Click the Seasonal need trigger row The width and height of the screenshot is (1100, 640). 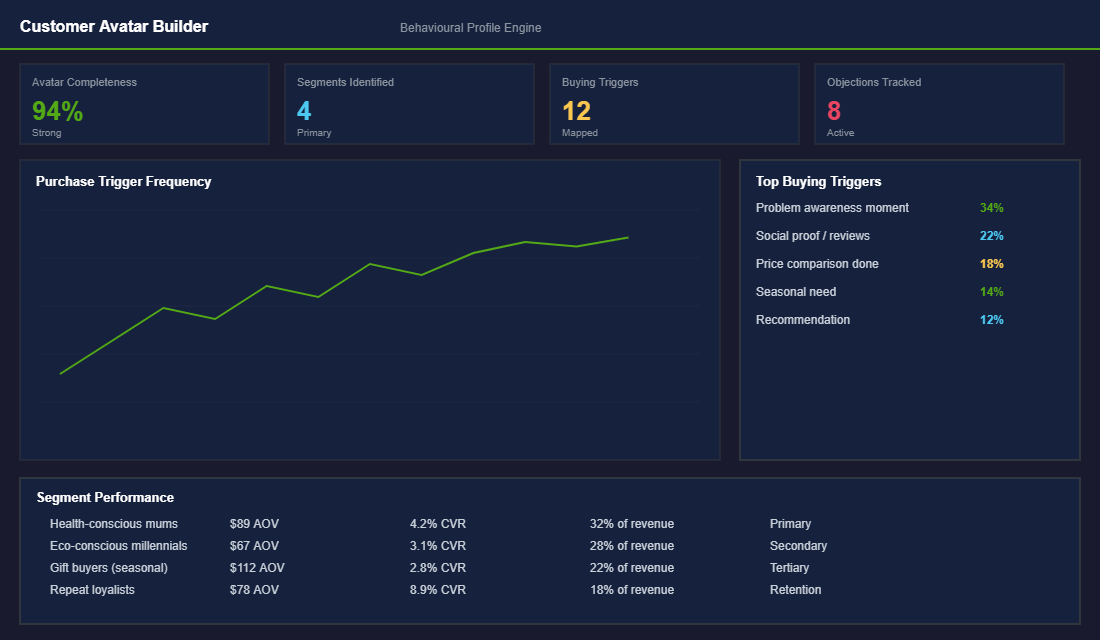coord(796,291)
